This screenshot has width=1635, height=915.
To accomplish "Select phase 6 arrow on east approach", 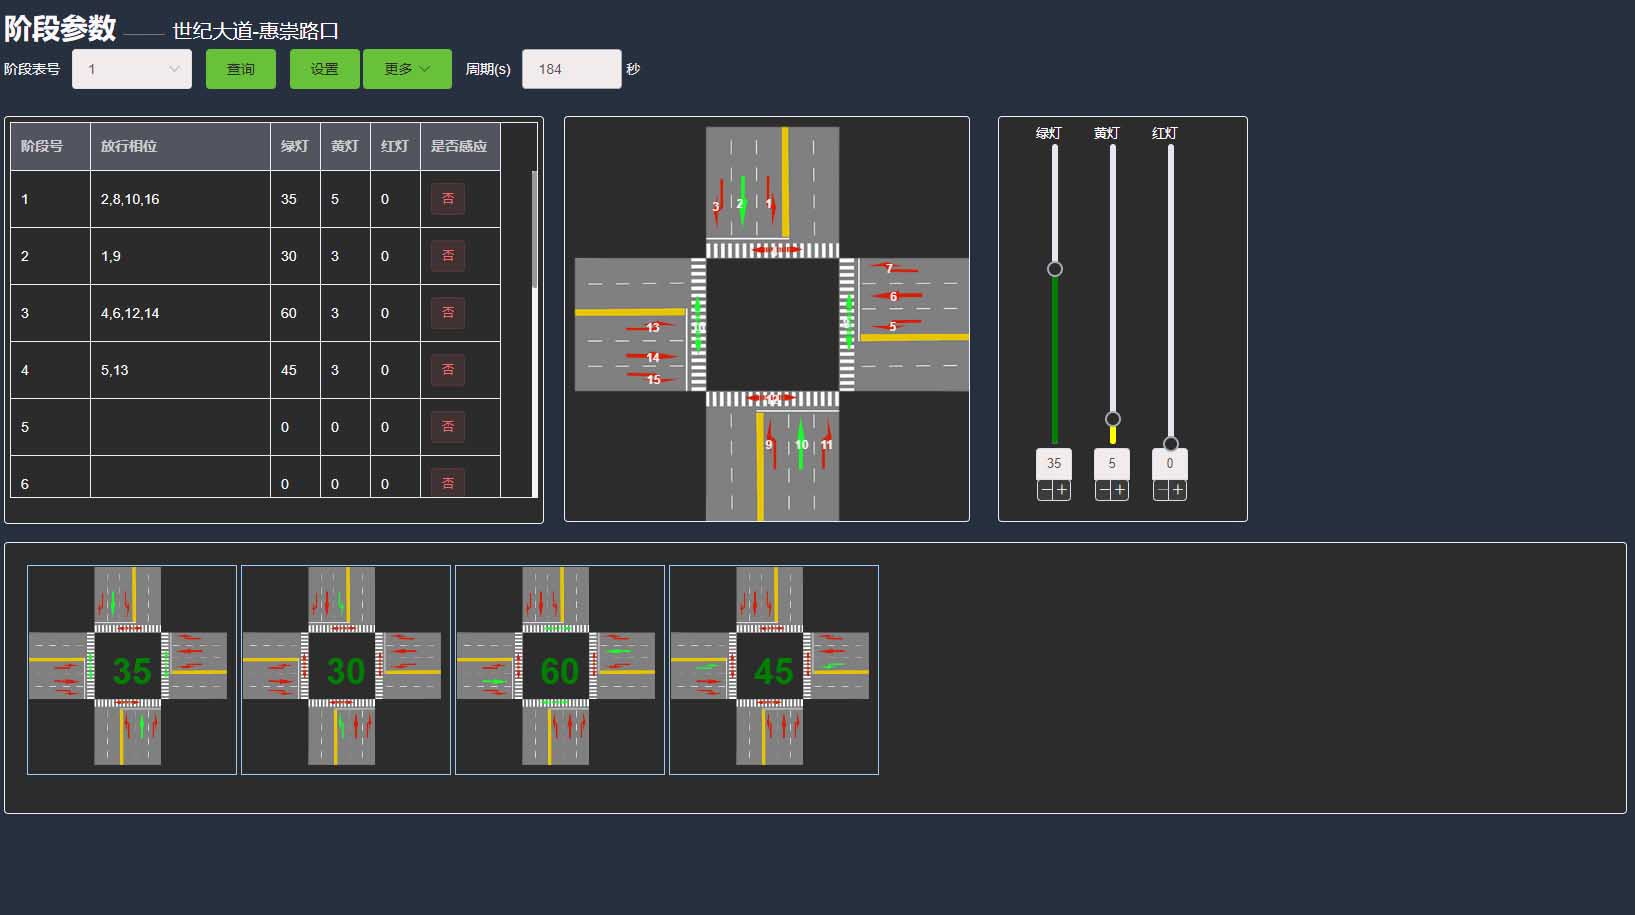I will [x=895, y=296].
